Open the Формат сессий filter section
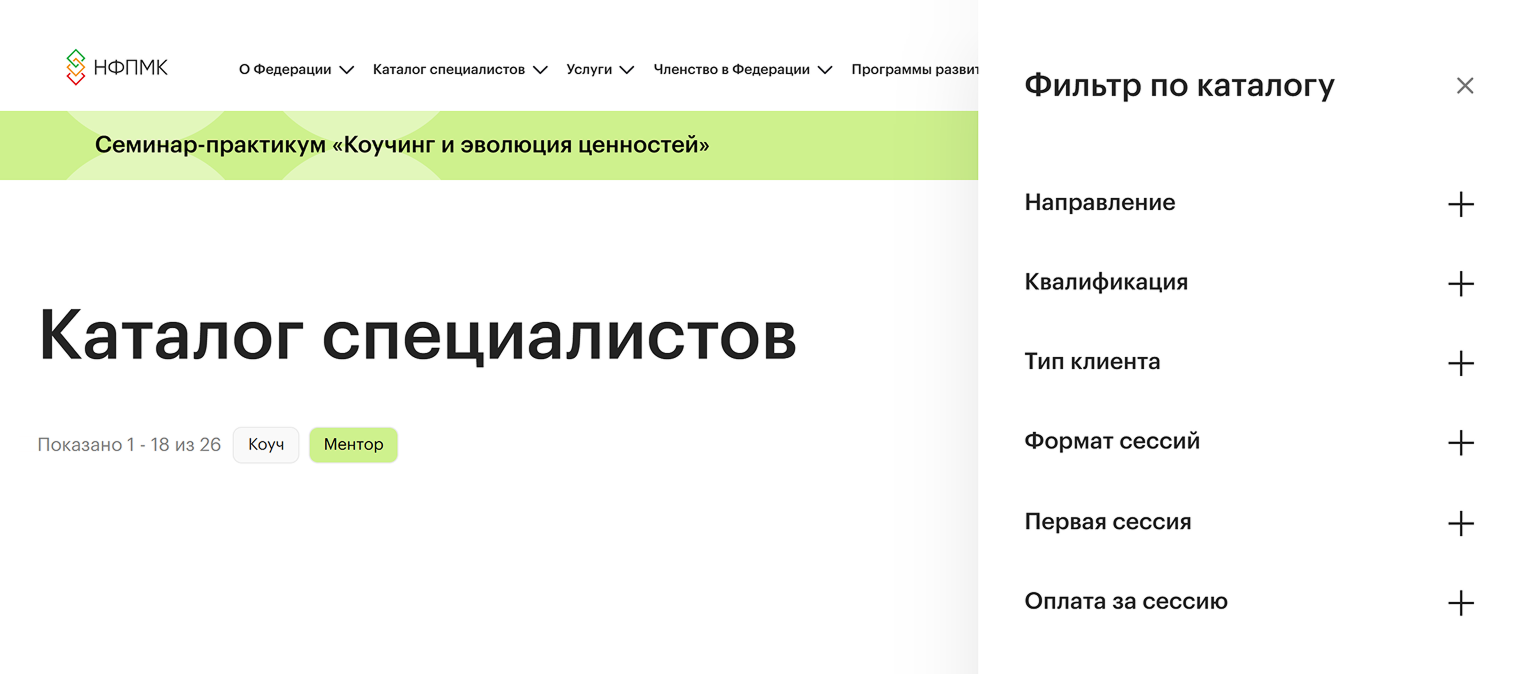 tap(1250, 442)
